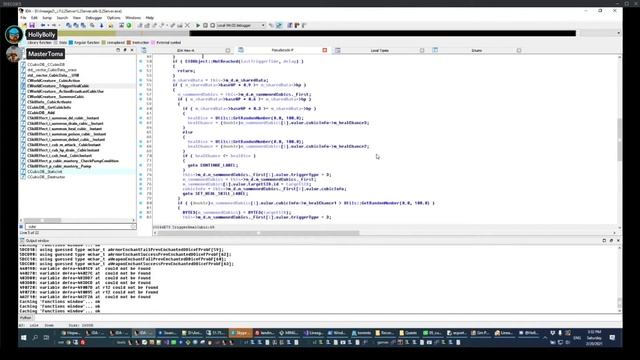The image size is (640, 360).
Task: Open the Jump menu
Action: (47, 18)
